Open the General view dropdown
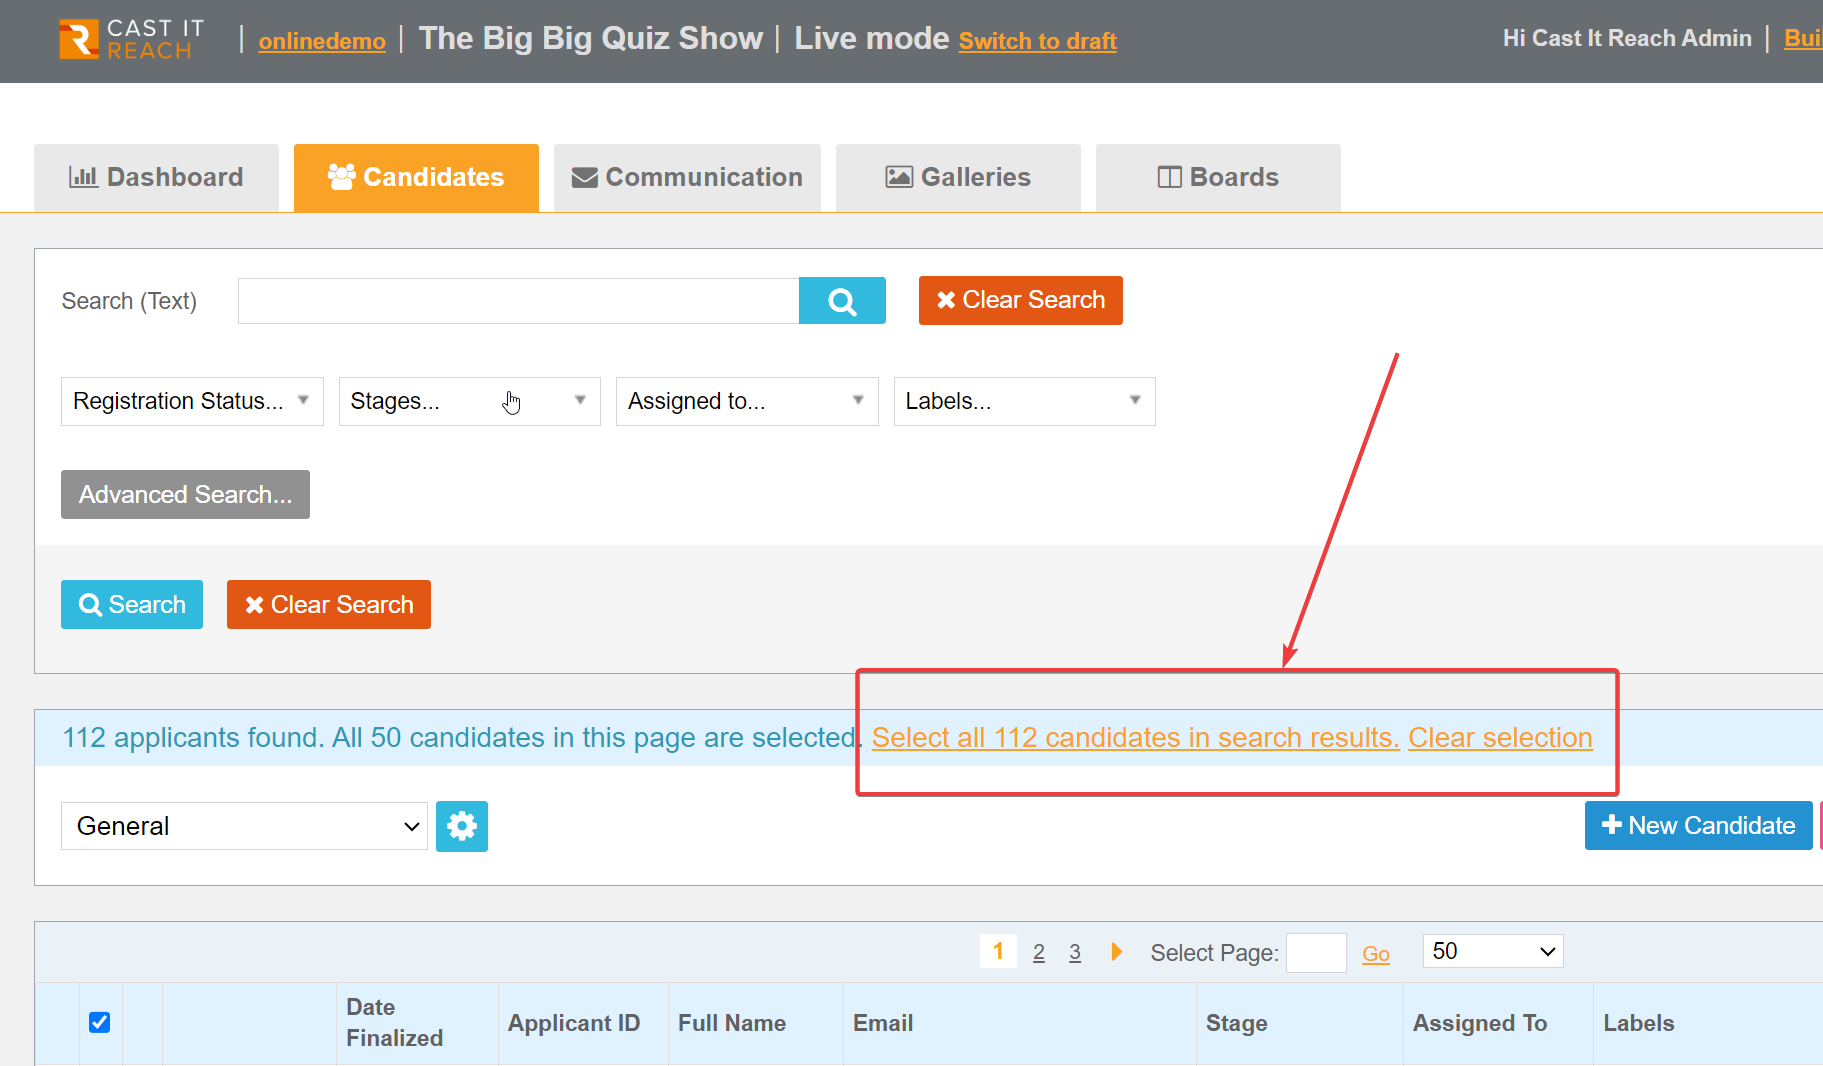1823x1066 pixels. [x=244, y=826]
